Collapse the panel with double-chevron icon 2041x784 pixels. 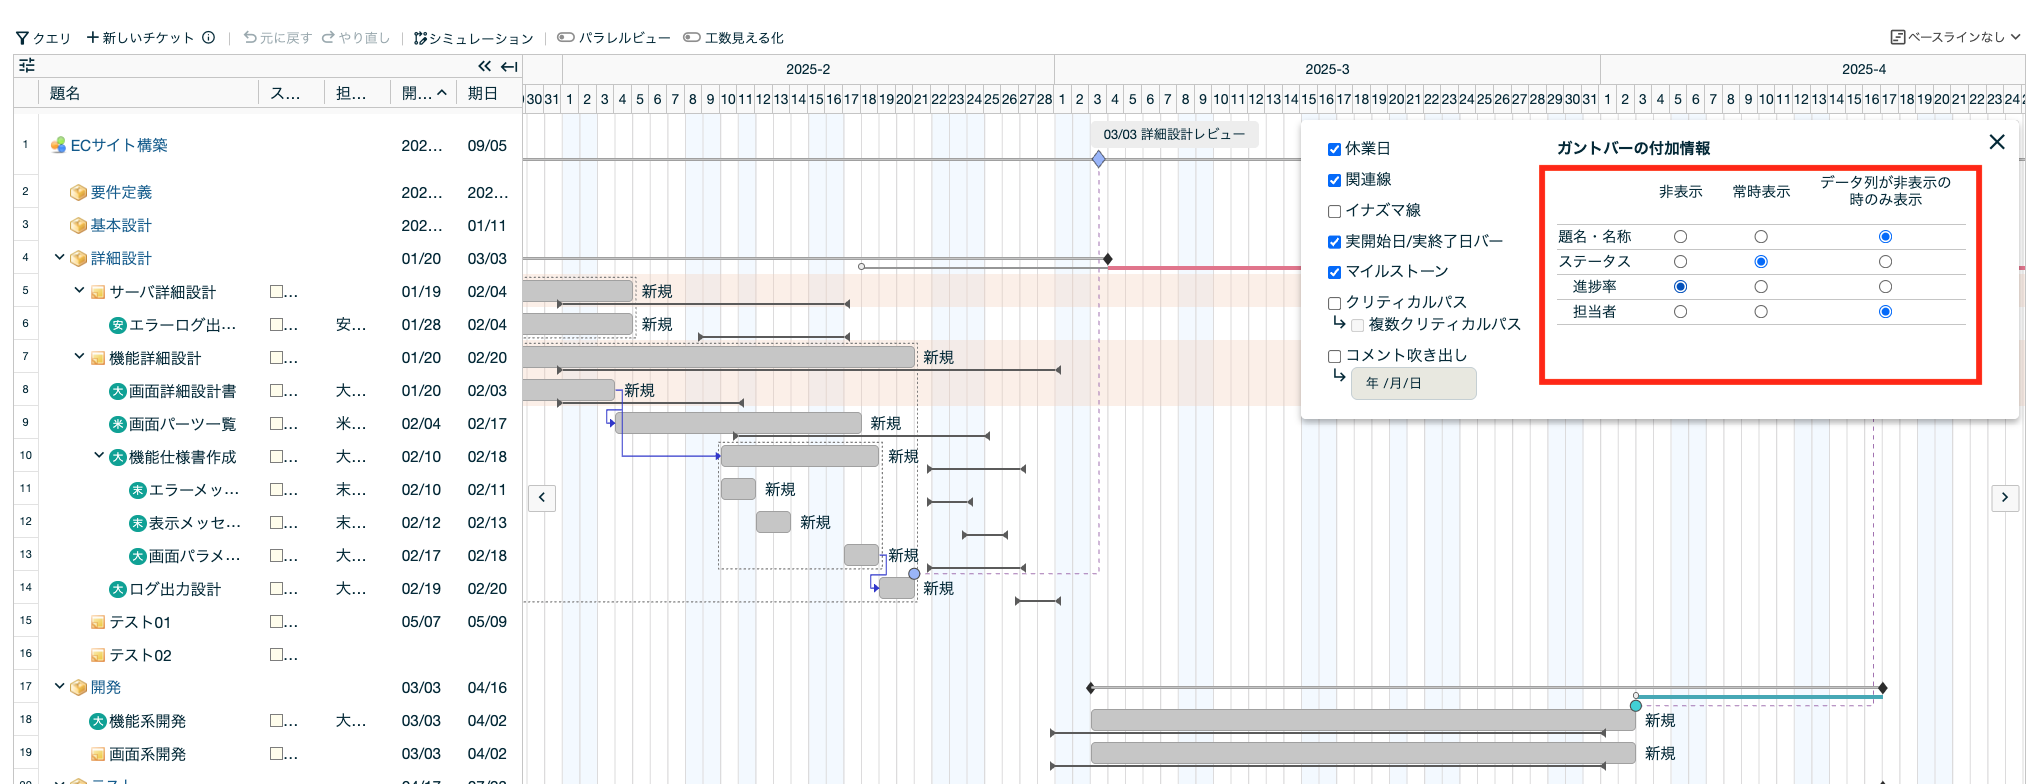484,66
